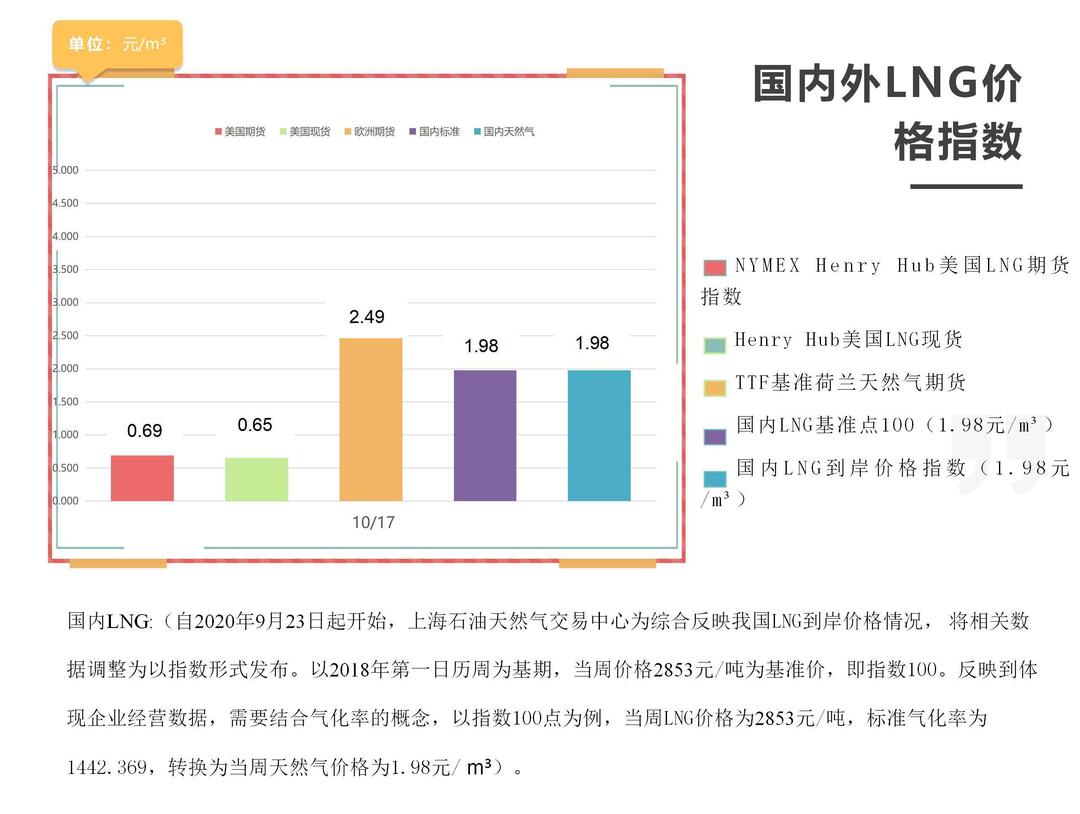Click the paragraph line starting 国内LNG:（自2020年9月23日
The height and width of the screenshot is (814, 1080).
548,621
